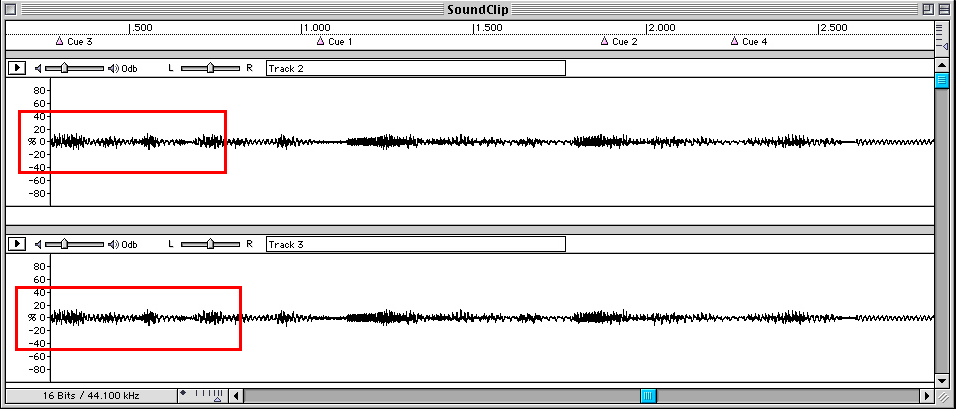This screenshot has width=956, height=409.
Task: Click the Cue 3 marker triangle
Action: tap(59, 41)
